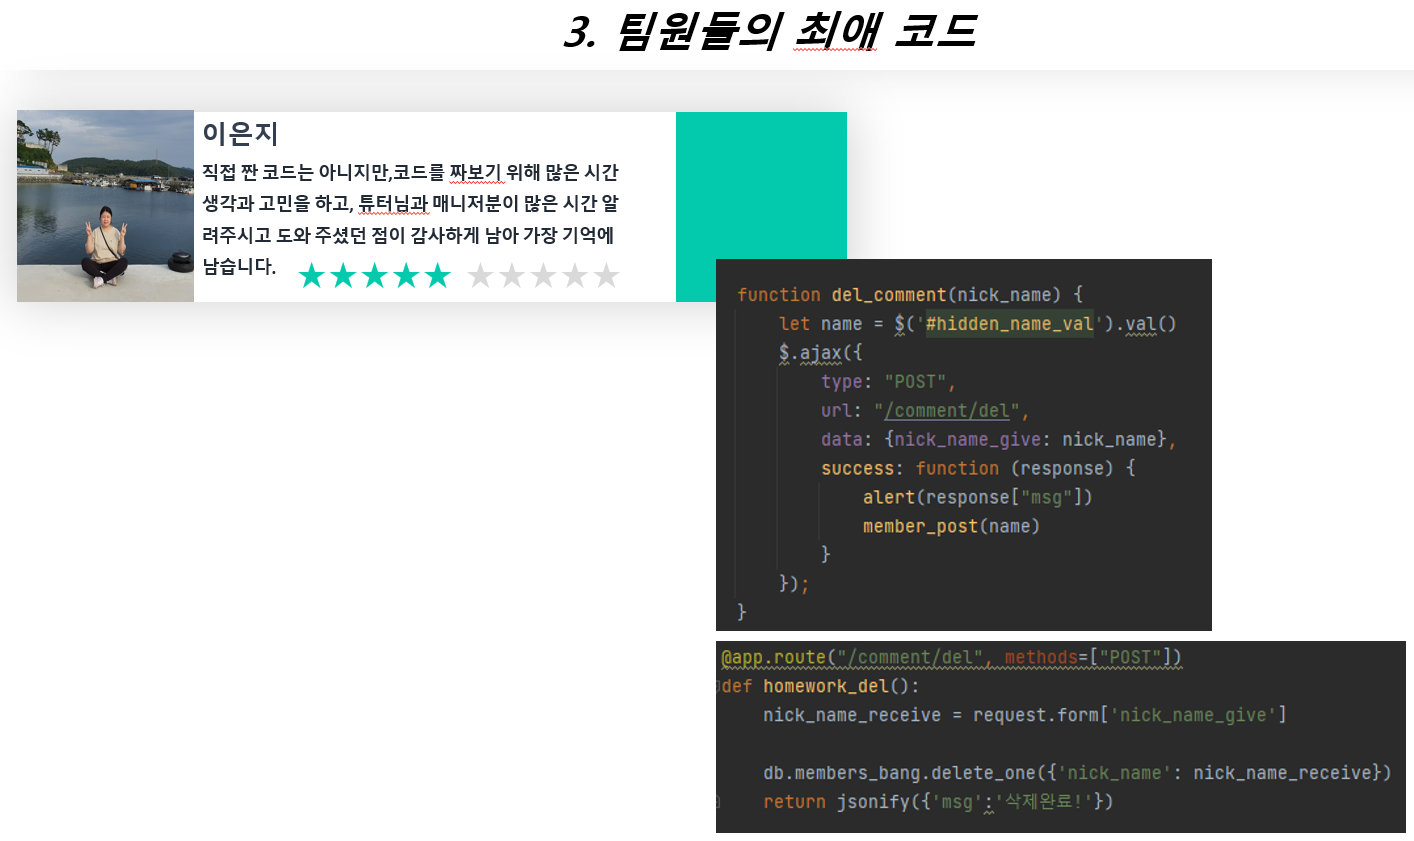Select the seaside profile photo
Viewport: 1414px width, 841px height.
[105, 206]
